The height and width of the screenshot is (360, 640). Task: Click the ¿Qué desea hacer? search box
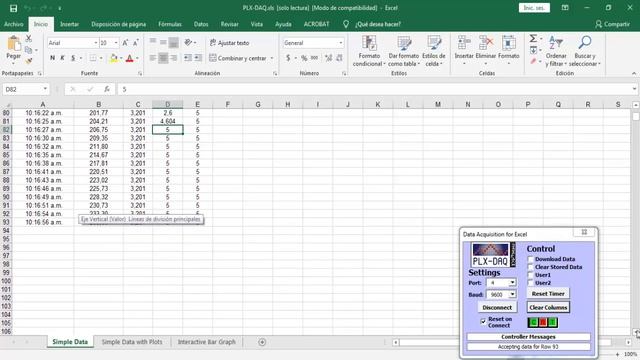coord(378,24)
